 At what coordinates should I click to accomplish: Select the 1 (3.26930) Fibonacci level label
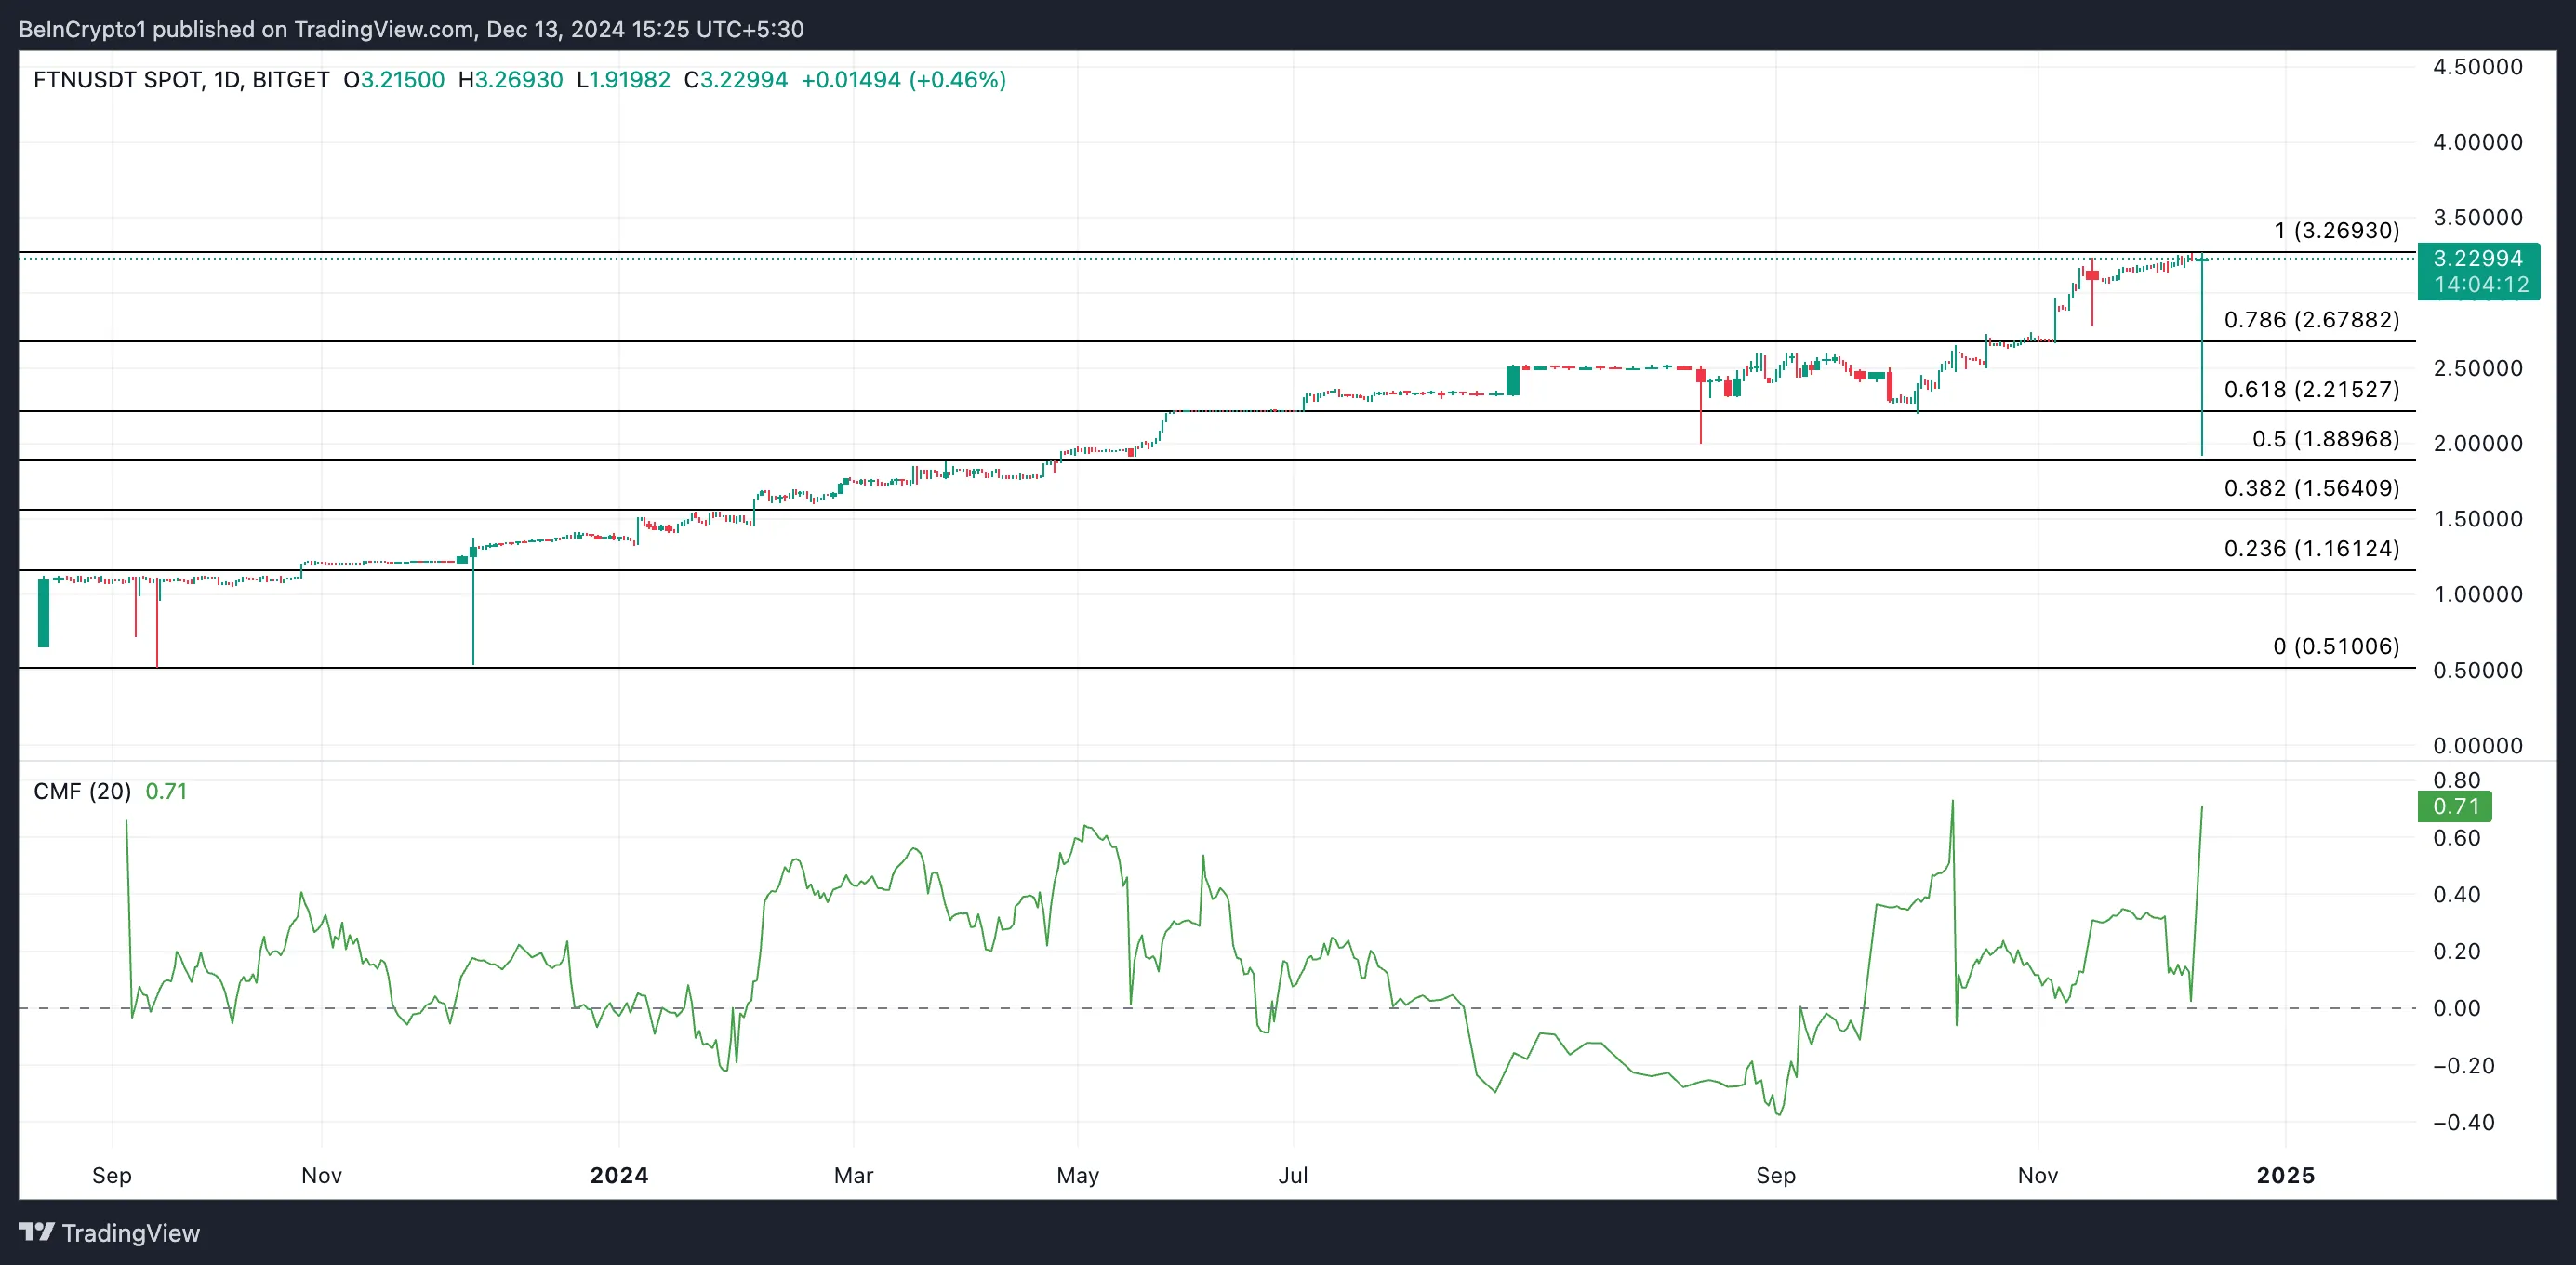pos(2336,231)
